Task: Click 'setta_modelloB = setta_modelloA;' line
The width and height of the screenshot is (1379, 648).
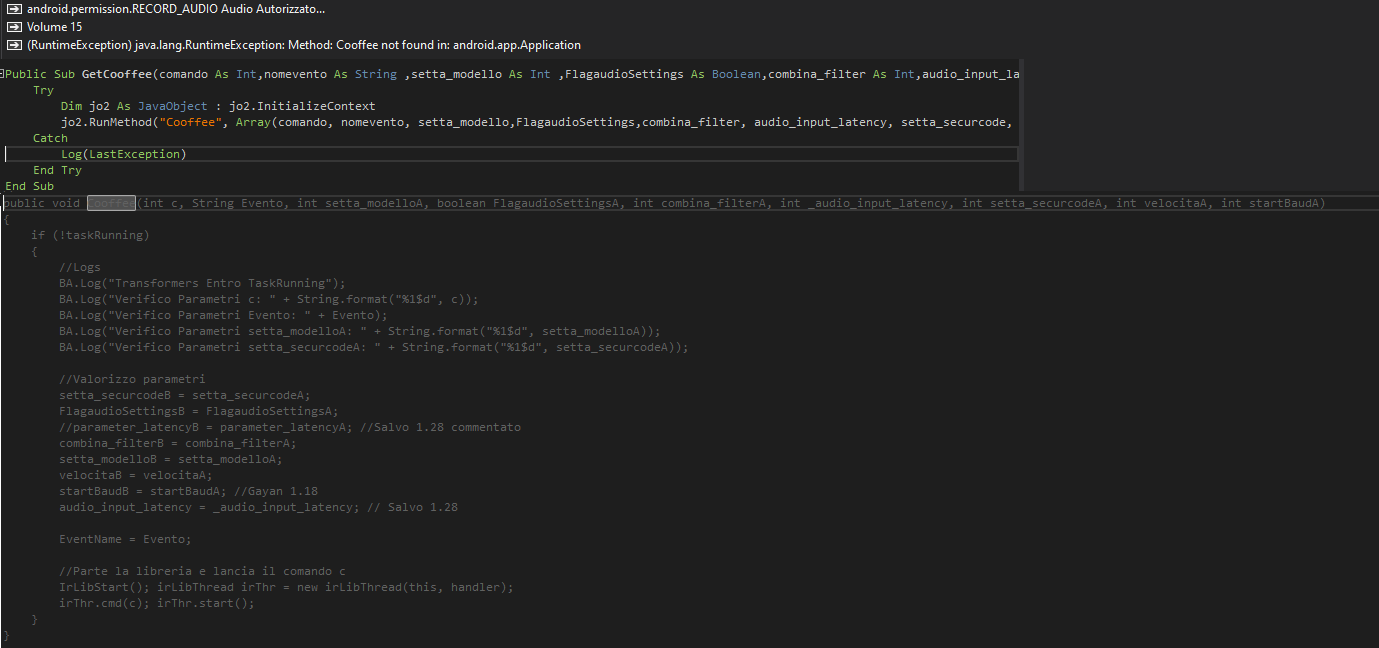Action: coord(171,459)
